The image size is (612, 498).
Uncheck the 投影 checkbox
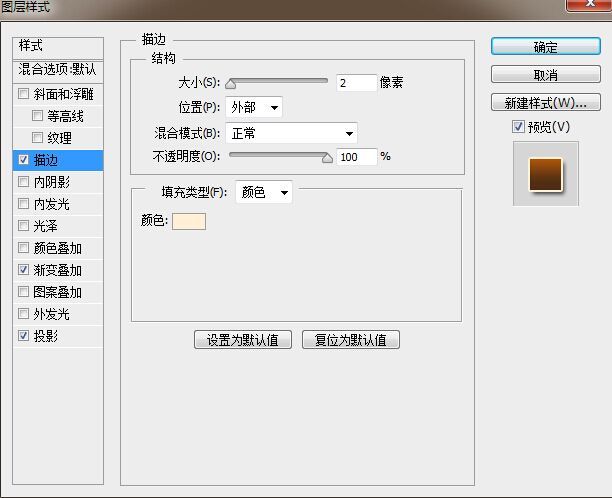[23, 335]
